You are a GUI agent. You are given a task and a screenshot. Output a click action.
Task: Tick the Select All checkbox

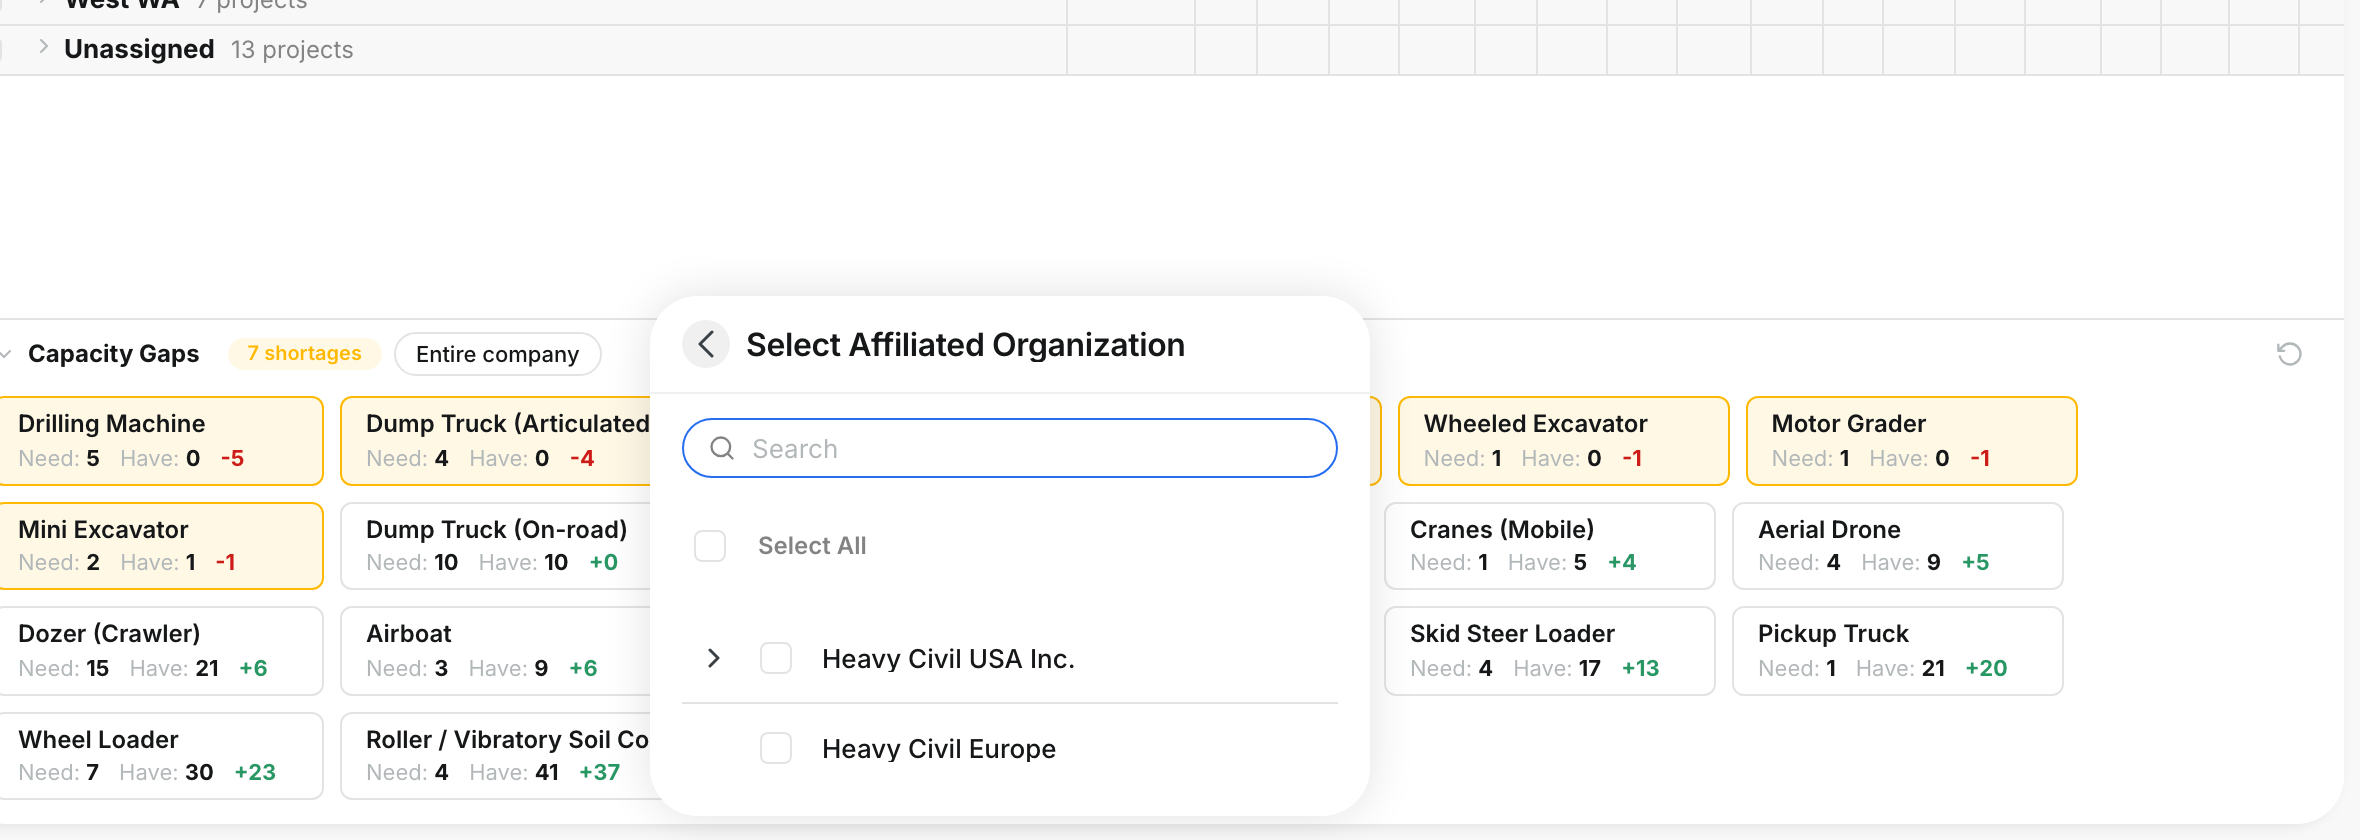[x=710, y=546]
